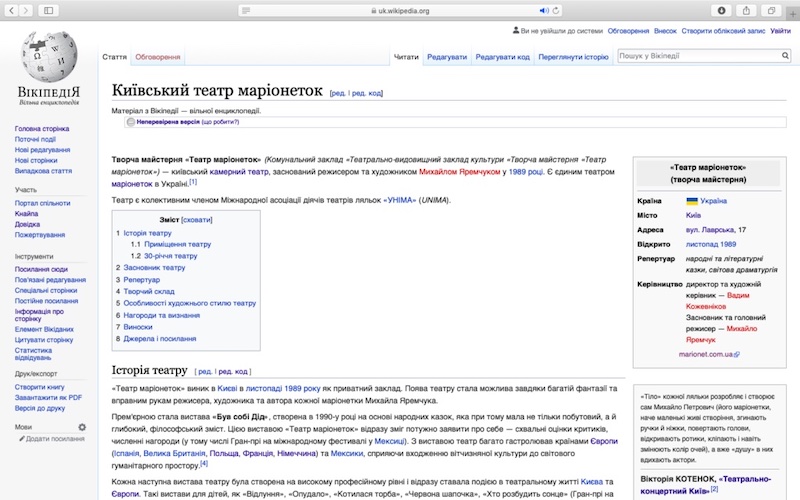Open language settings gear icon
The image size is (800, 500).
click(82, 427)
